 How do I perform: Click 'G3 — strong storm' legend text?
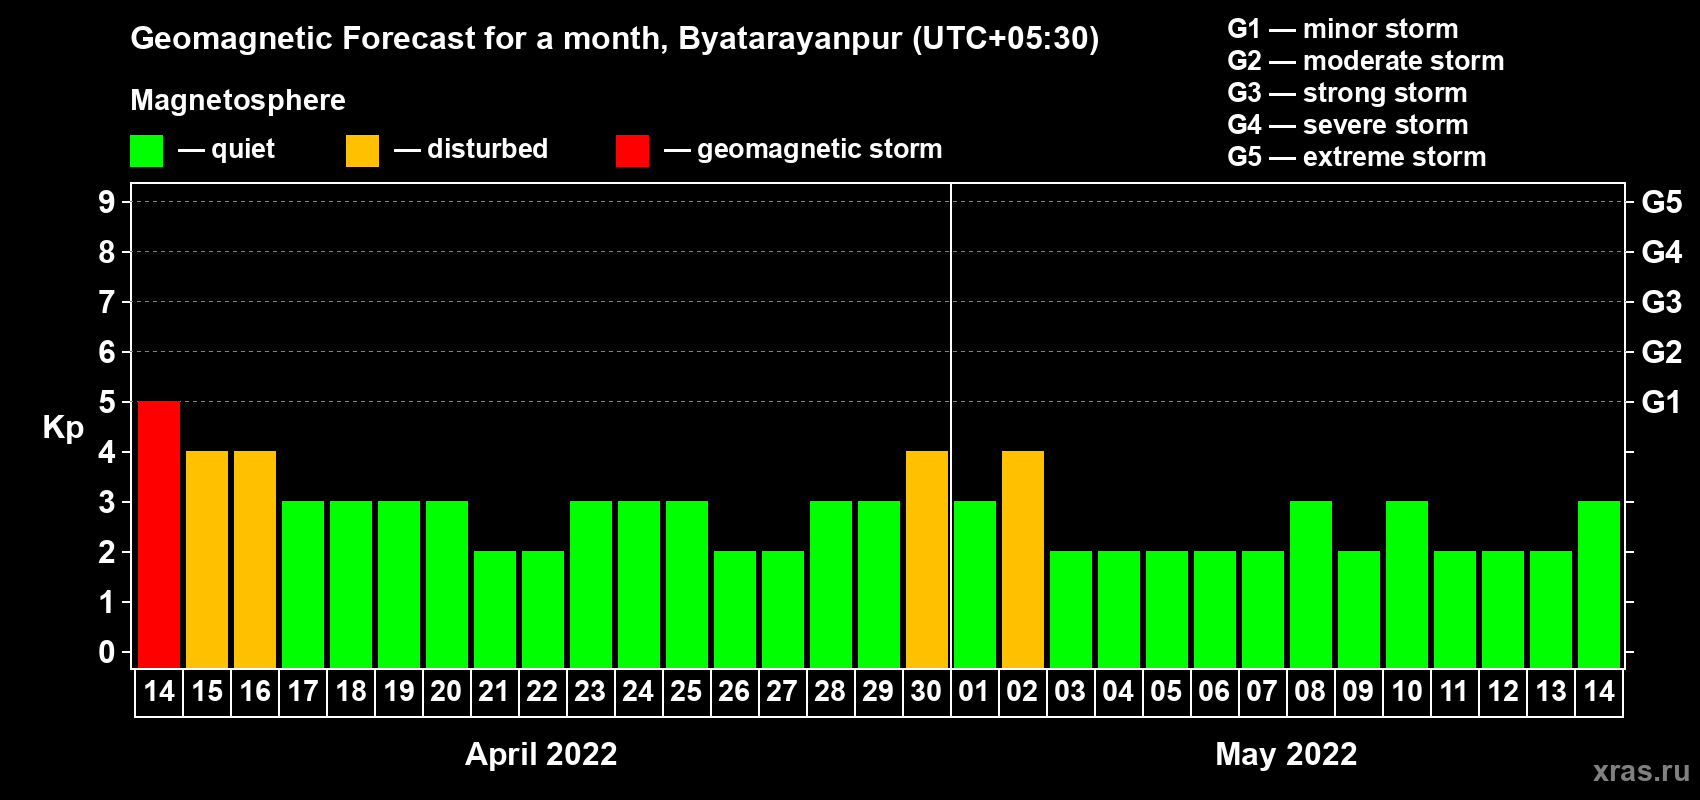pyautogui.click(x=1347, y=93)
